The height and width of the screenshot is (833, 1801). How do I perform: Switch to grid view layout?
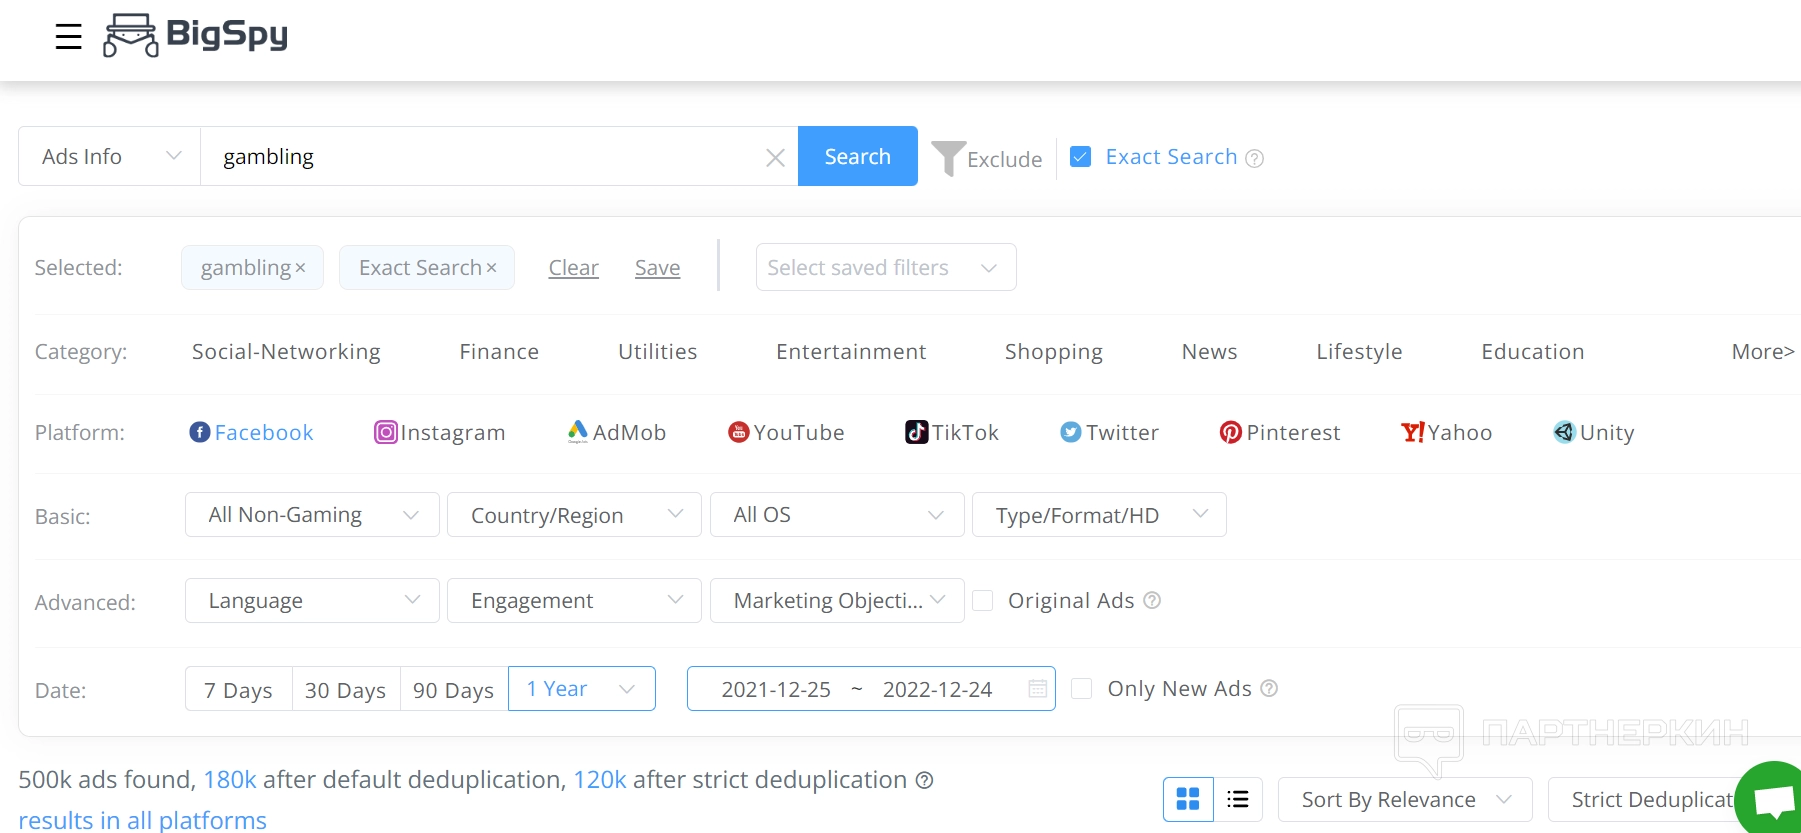tap(1188, 799)
